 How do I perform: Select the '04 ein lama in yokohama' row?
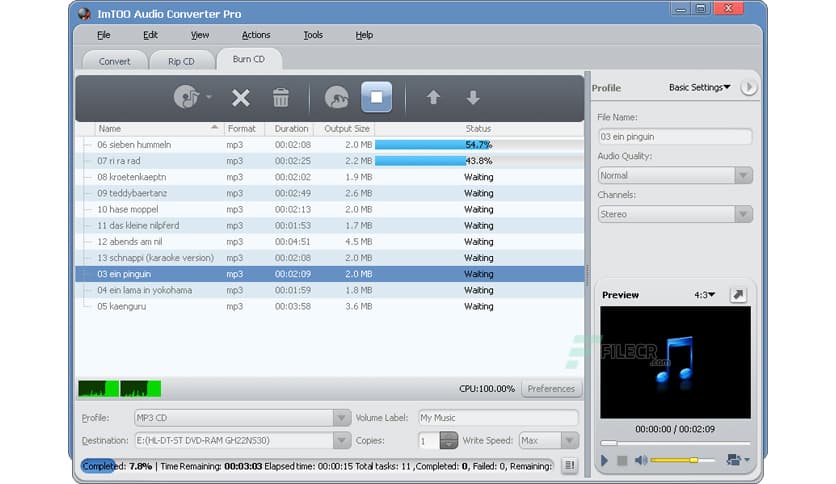pyautogui.click(x=329, y=290)
